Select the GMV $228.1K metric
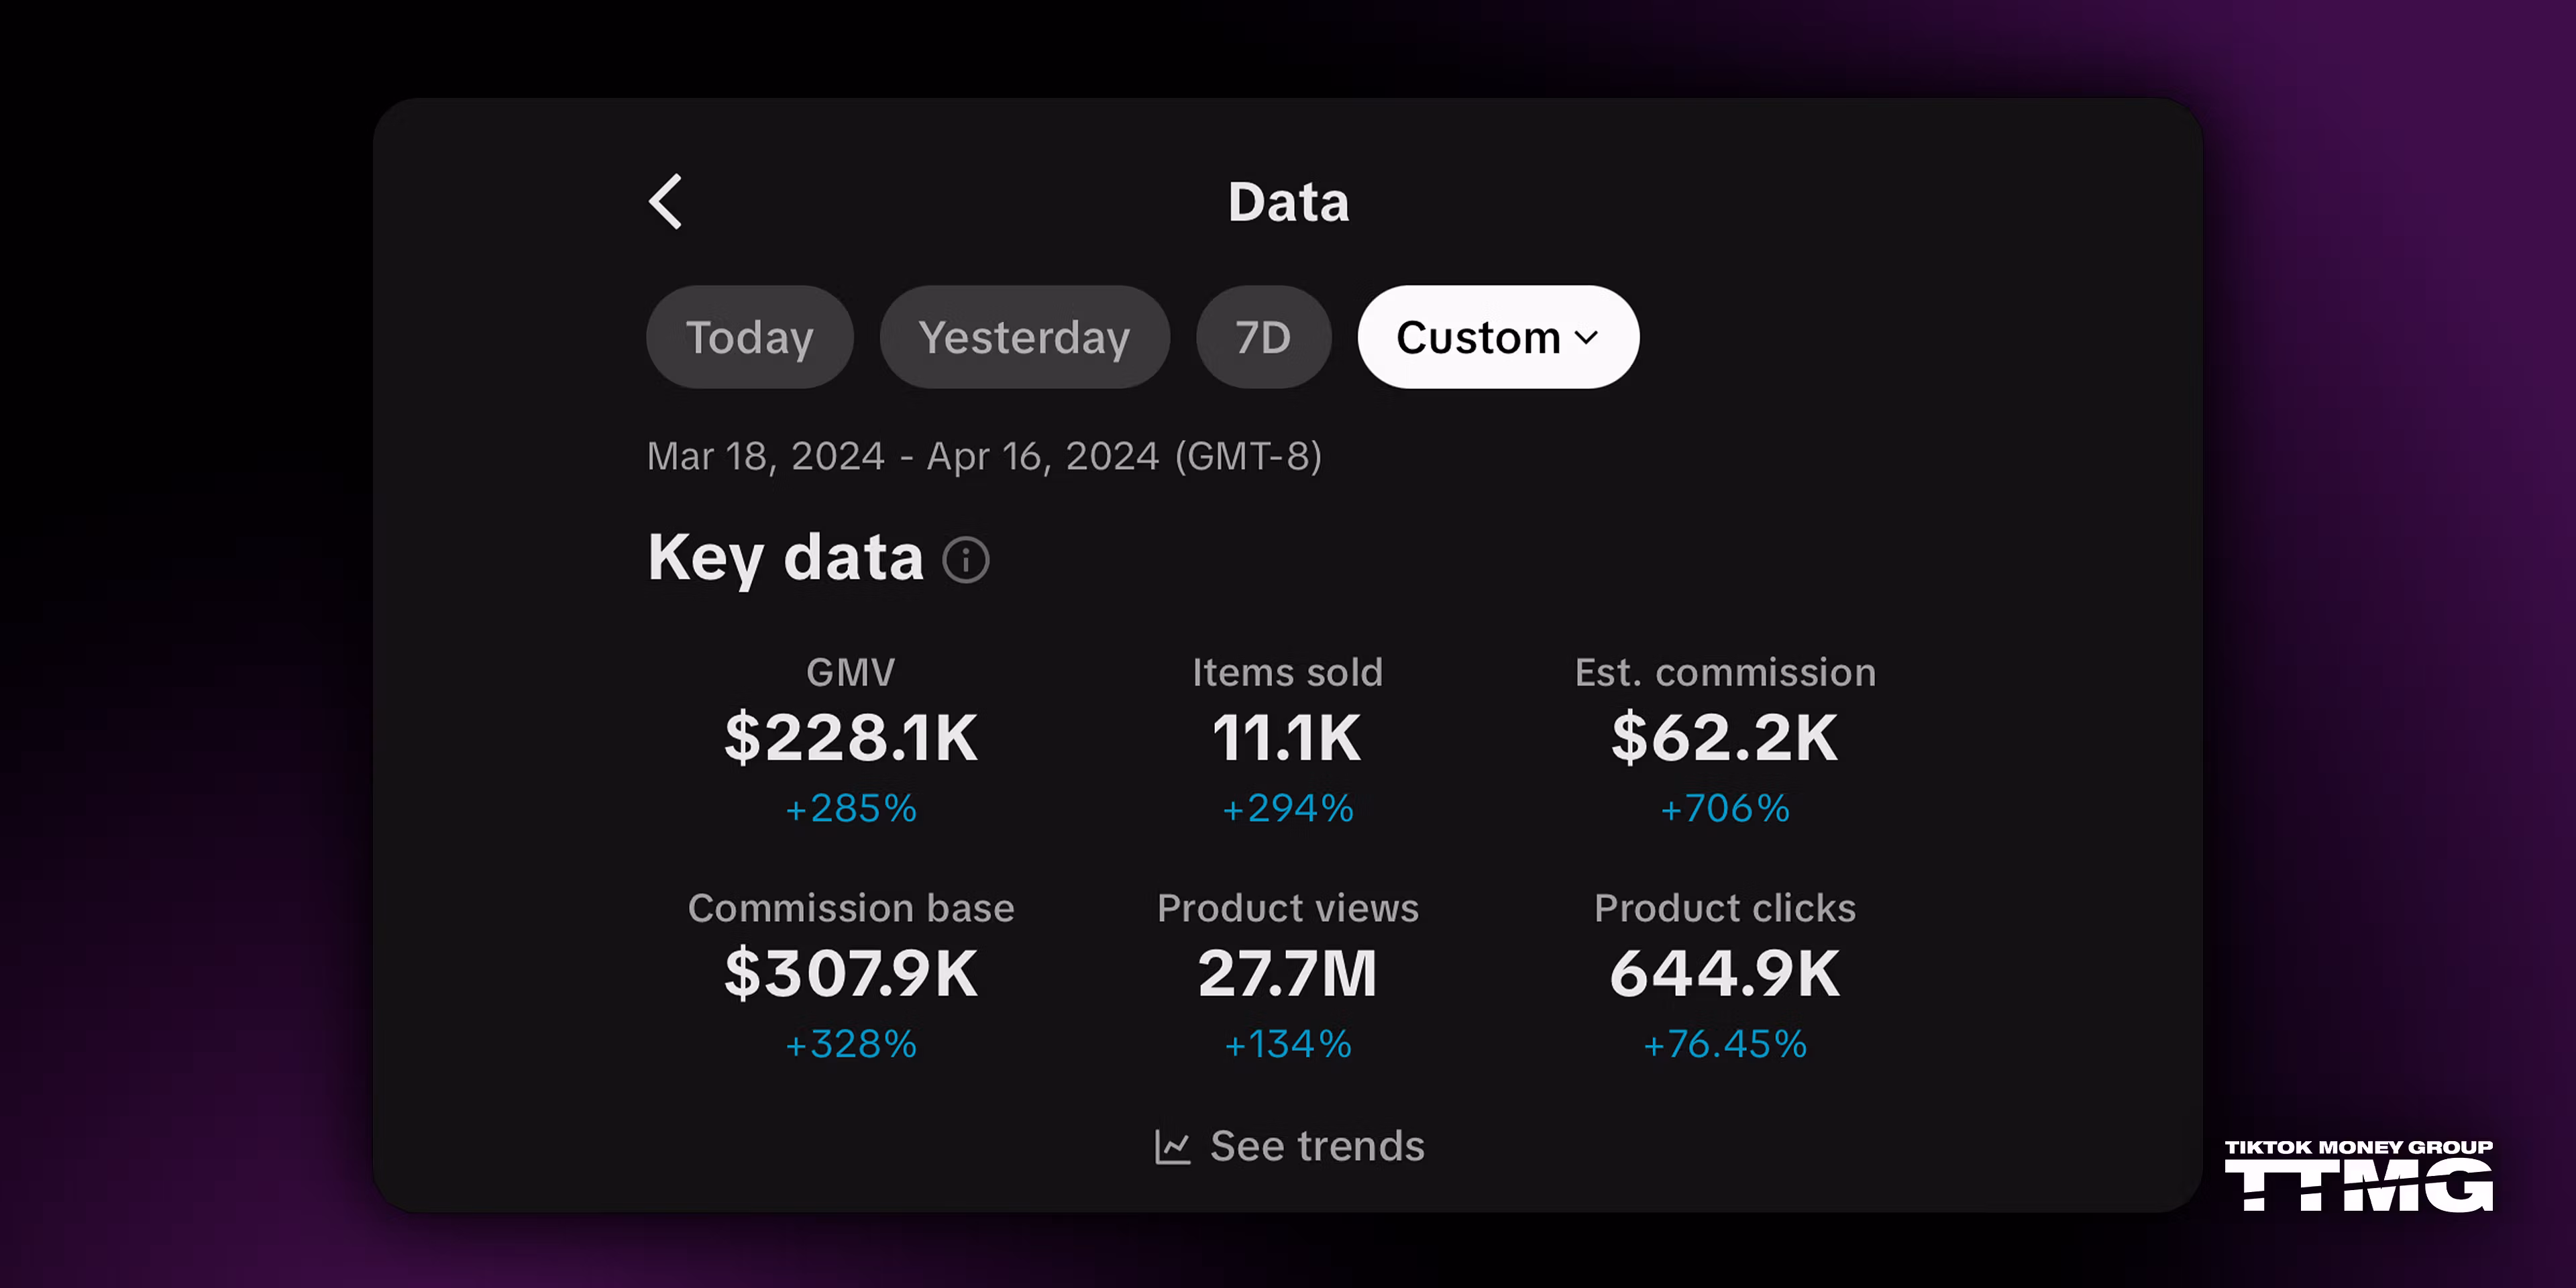 coord(851,738)
